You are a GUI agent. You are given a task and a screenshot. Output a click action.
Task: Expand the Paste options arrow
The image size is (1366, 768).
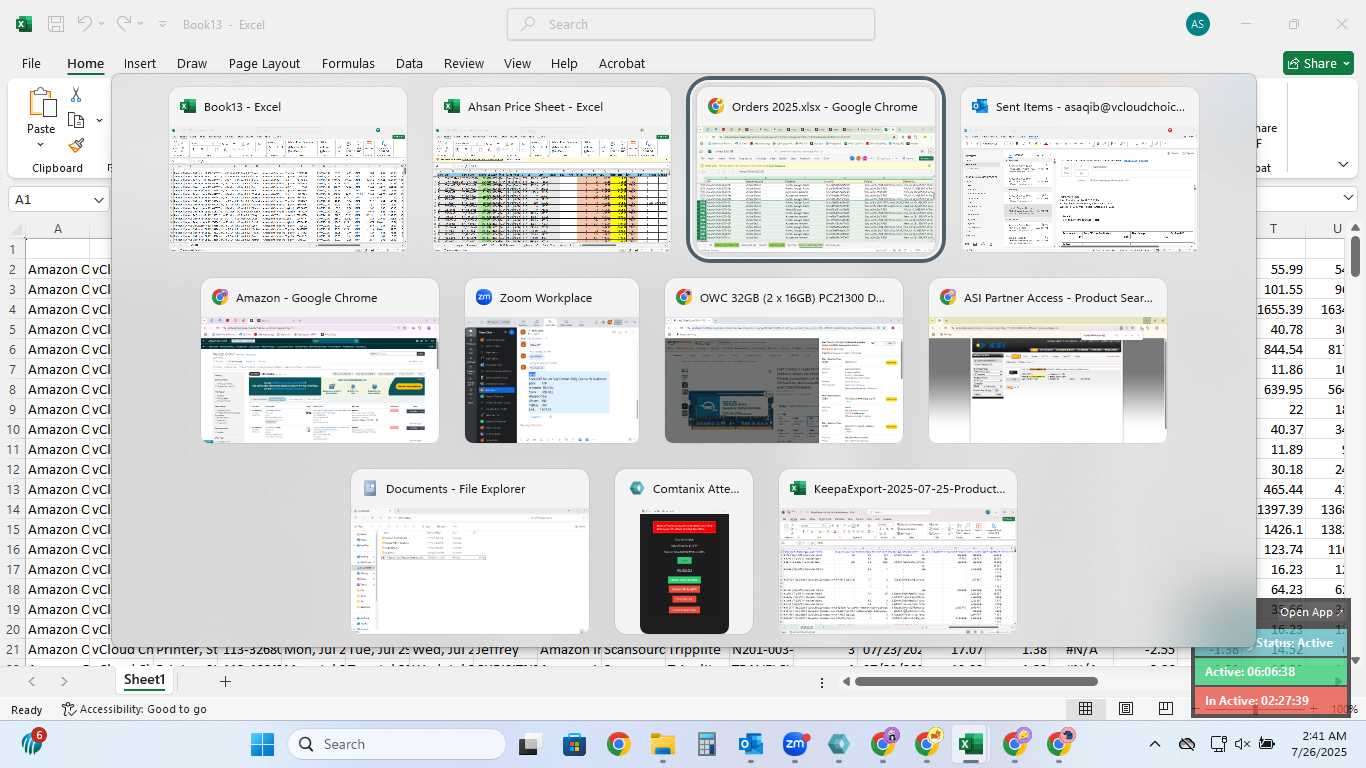pyautogui.click(x=41, y=145)
